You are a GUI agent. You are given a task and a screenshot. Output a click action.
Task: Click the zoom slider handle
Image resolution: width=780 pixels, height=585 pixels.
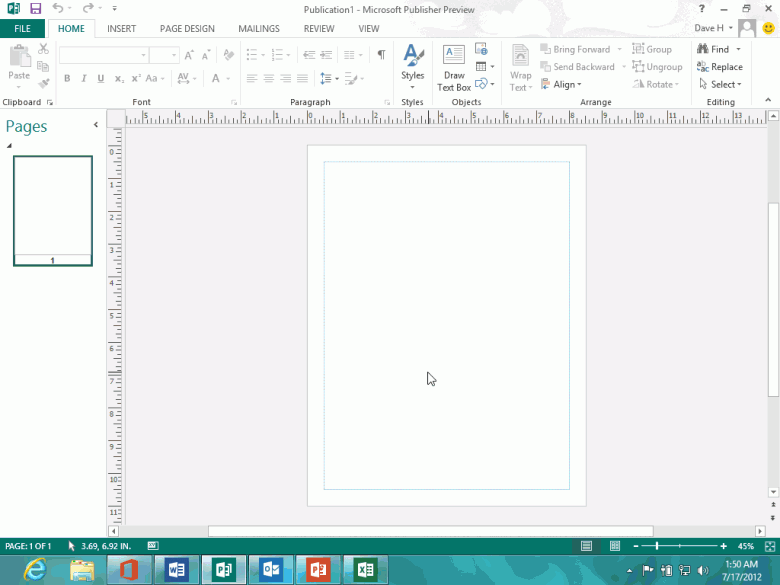coord(657,546)
